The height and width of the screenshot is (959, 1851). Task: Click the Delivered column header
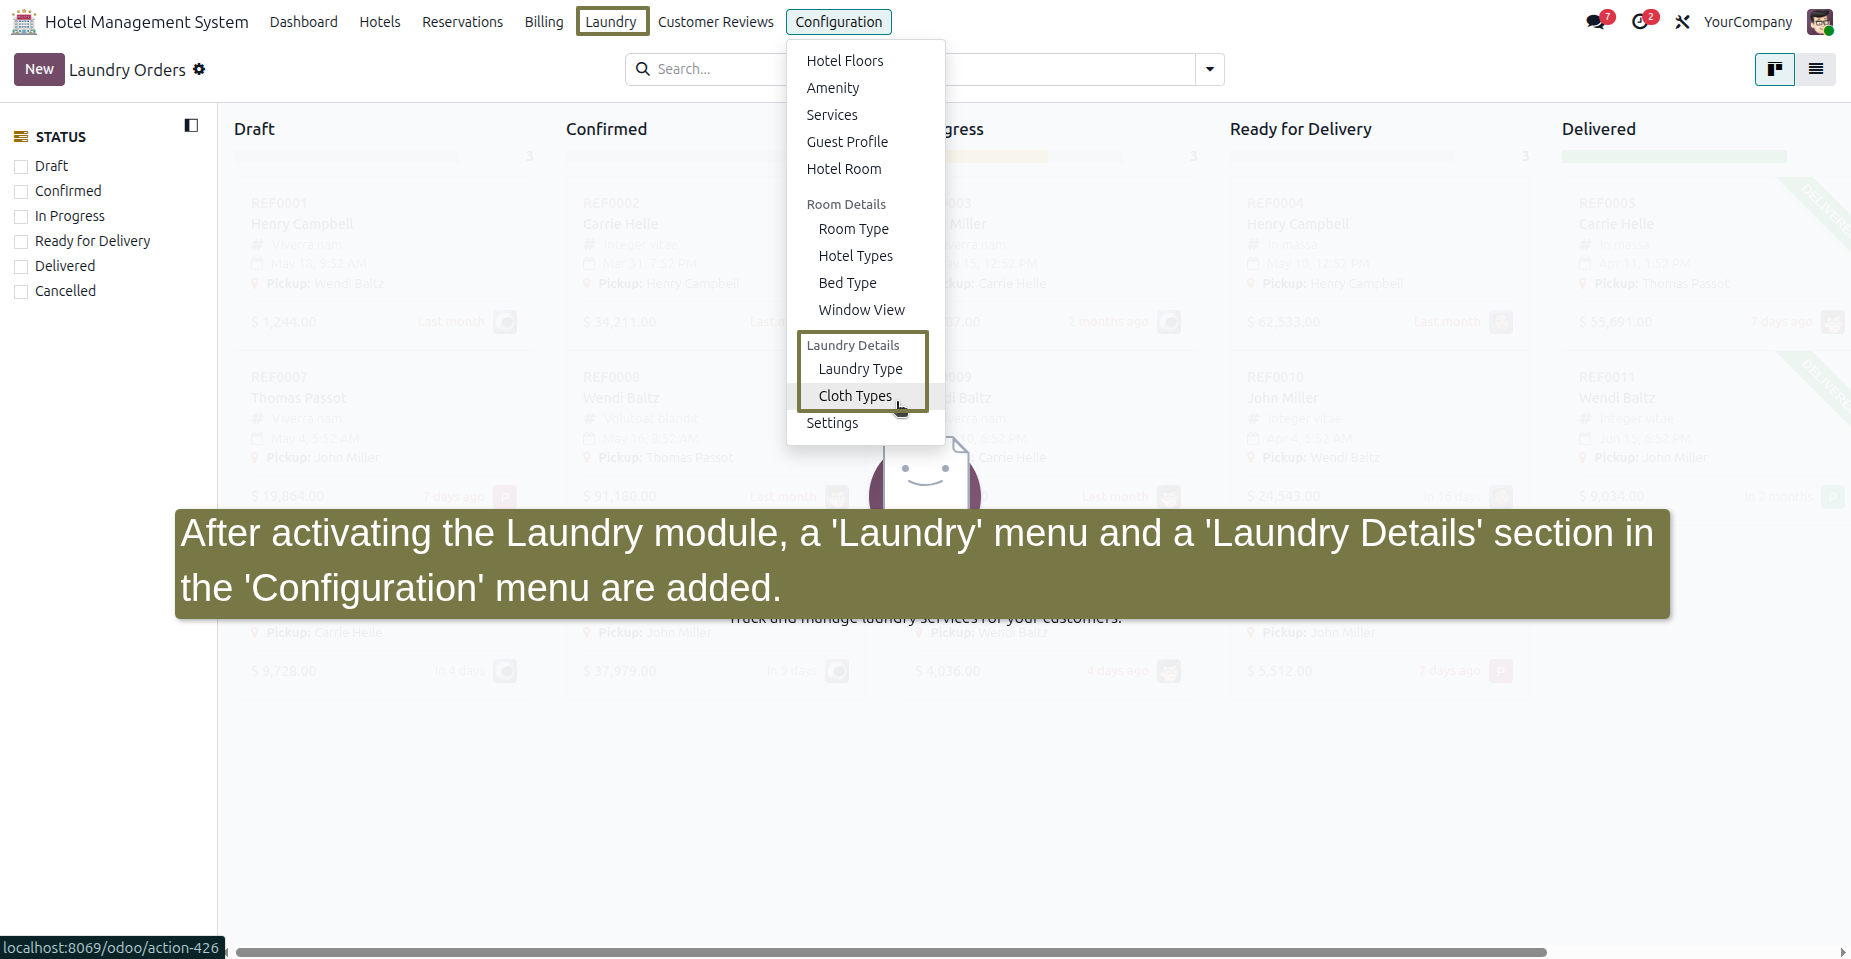pos(1599,129)
